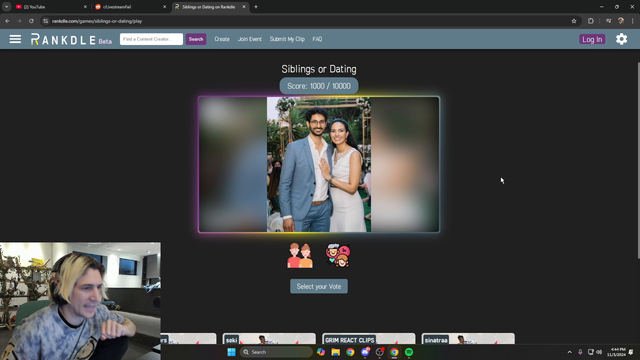The image size is (640, 360).
Task: Open the browser extensions puzzle icon
Action: tap(591, 21)
